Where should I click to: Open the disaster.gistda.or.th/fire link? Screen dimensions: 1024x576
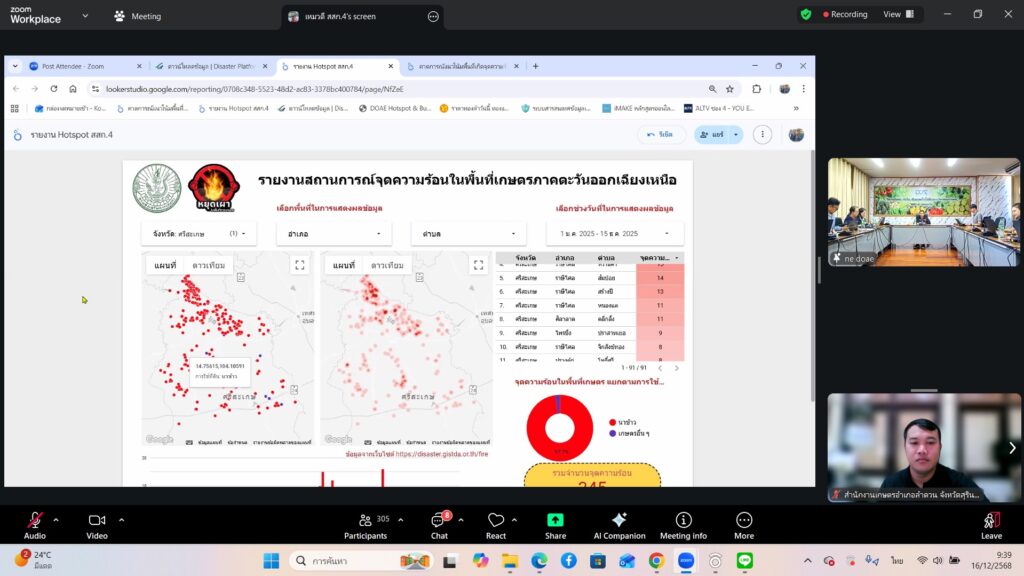pyautogui.click(x=441, y=453)
